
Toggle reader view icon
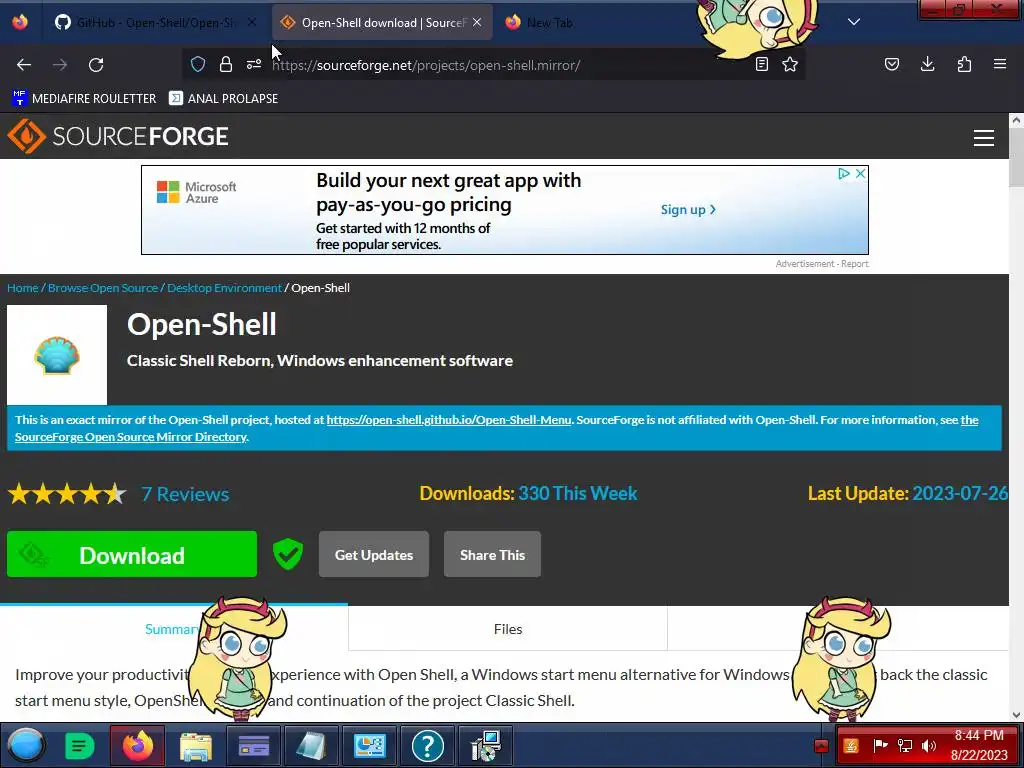coord(761,64)
